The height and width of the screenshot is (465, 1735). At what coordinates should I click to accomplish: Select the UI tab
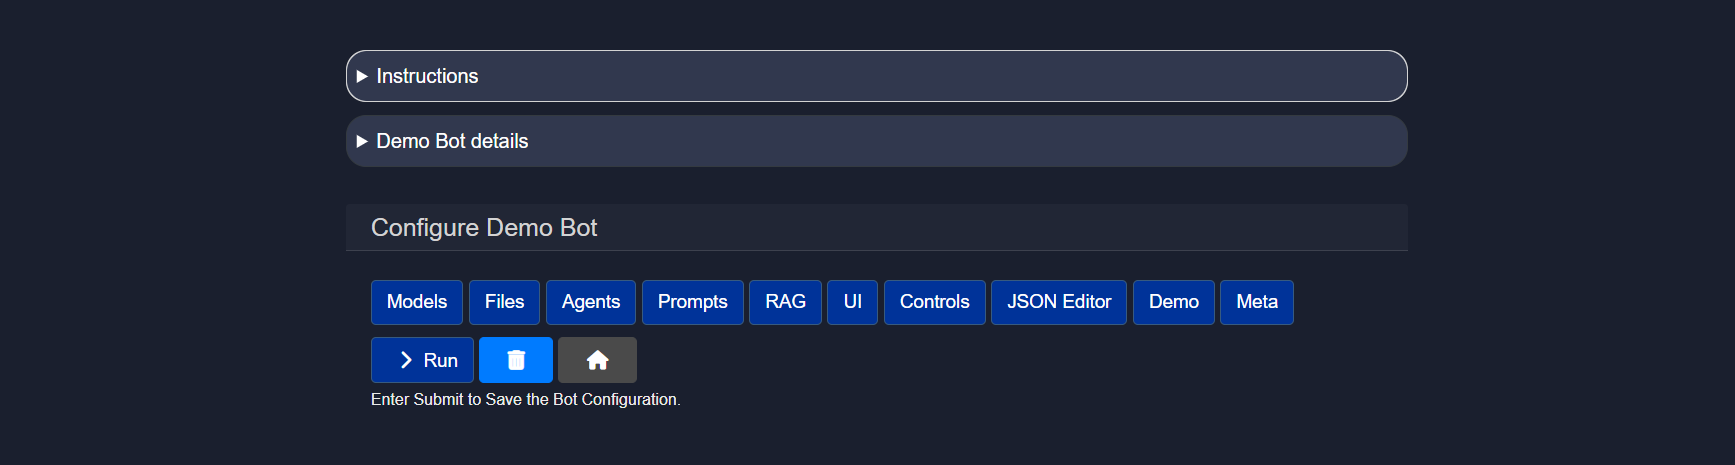(852, 302)
